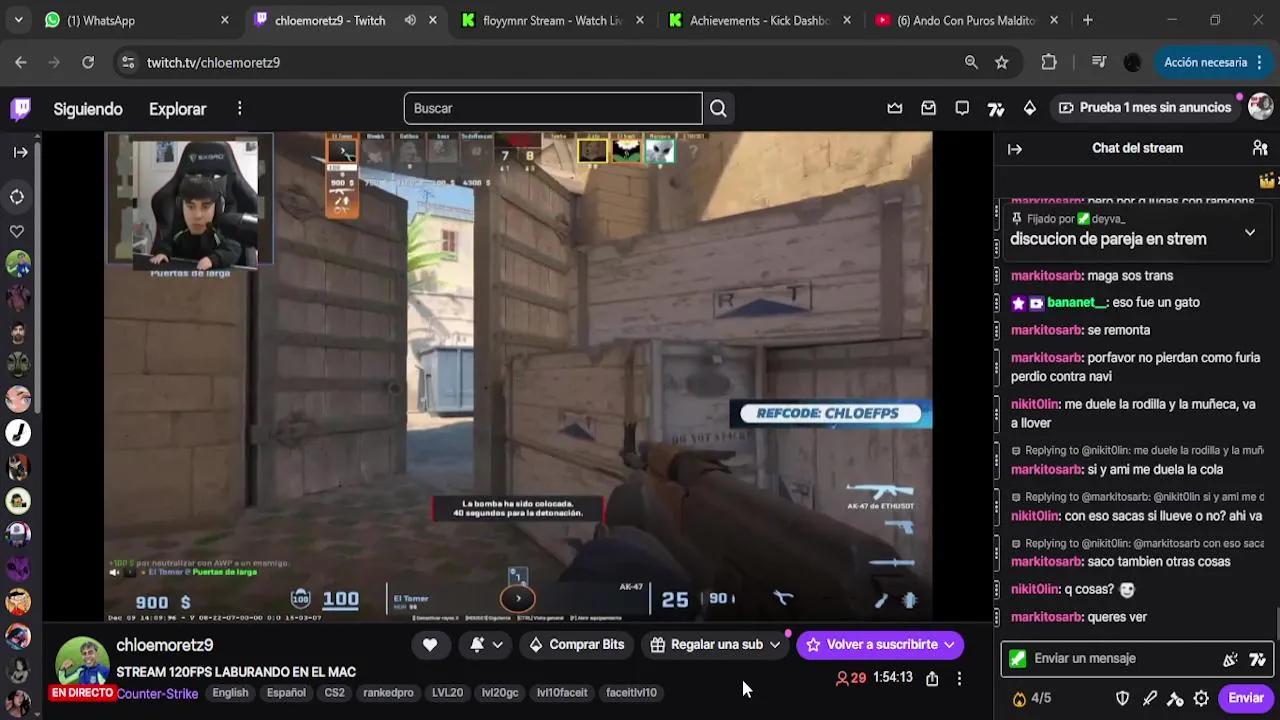Click the Español tag

[x=286, y=693]
